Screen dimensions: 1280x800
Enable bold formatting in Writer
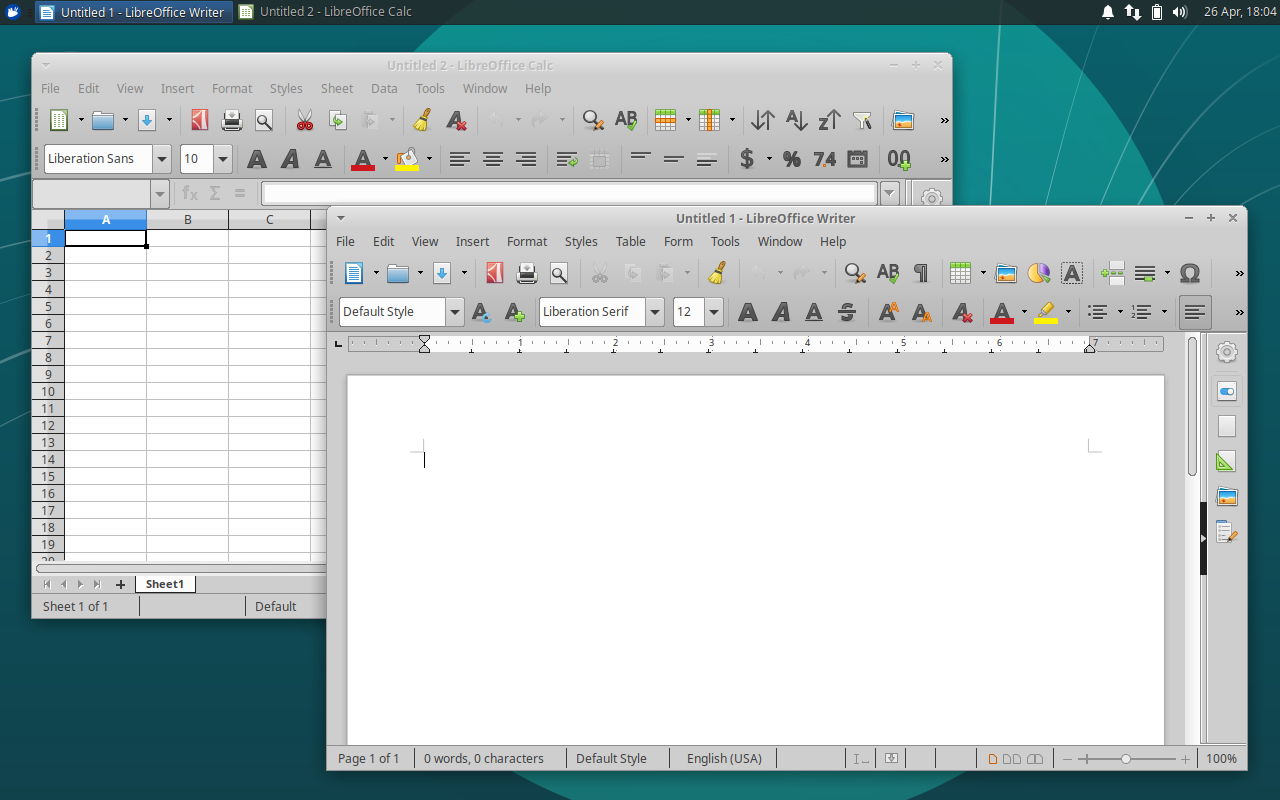[x=747, y=312]
